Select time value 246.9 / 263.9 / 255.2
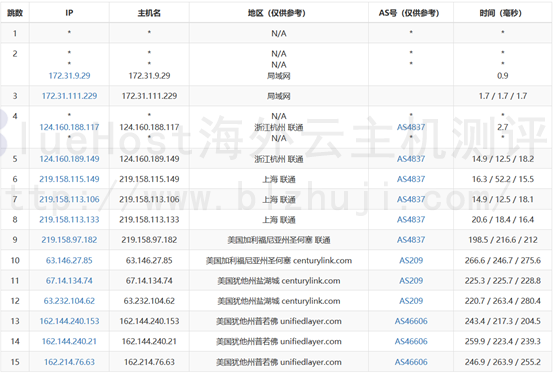Screen dimensions: 554x375 pyautogui.click(x=502, y=362)
